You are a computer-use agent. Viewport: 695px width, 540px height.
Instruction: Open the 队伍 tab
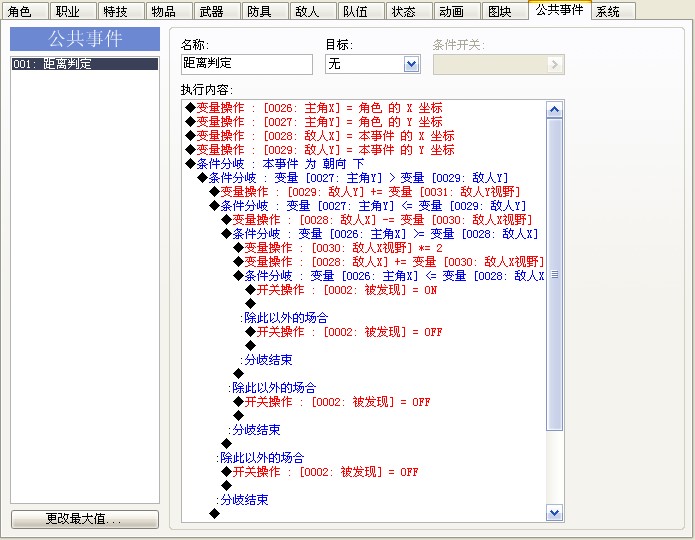coord(361,11)
